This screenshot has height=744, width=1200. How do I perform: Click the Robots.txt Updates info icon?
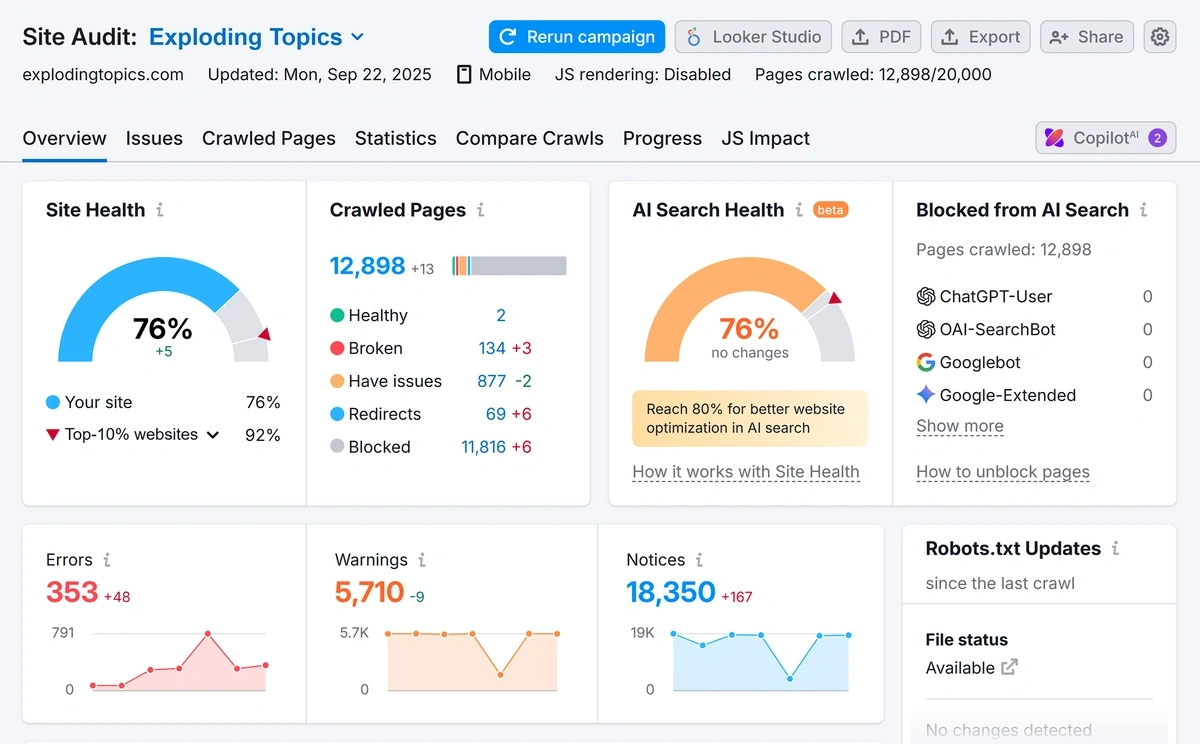(x=1115, y=549)
